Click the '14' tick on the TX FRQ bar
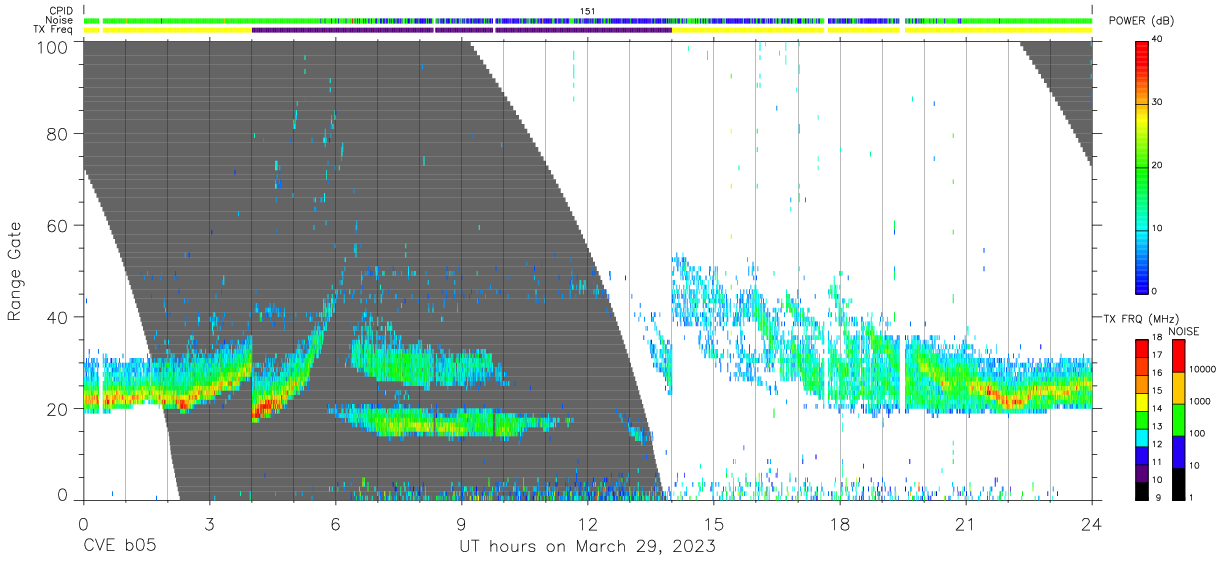 tap(1157, 407)
